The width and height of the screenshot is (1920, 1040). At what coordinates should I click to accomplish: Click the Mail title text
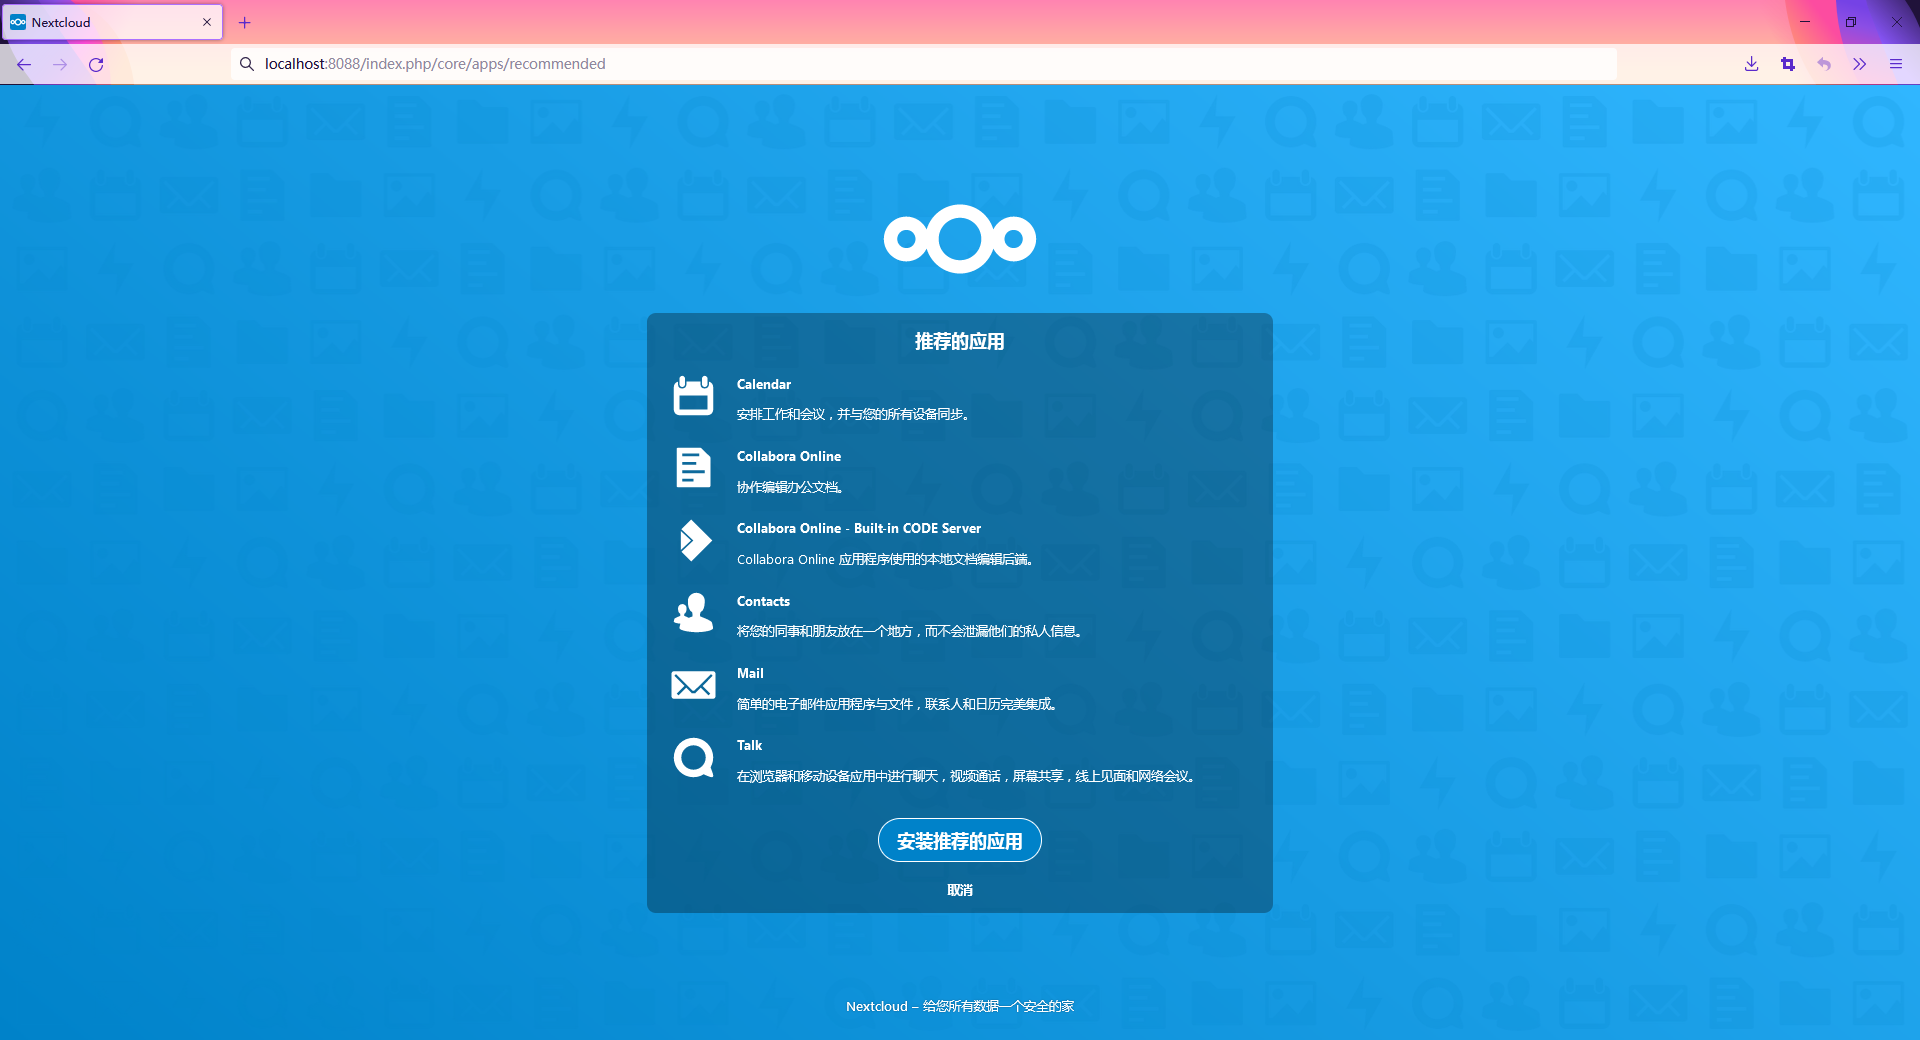point(750,673)
